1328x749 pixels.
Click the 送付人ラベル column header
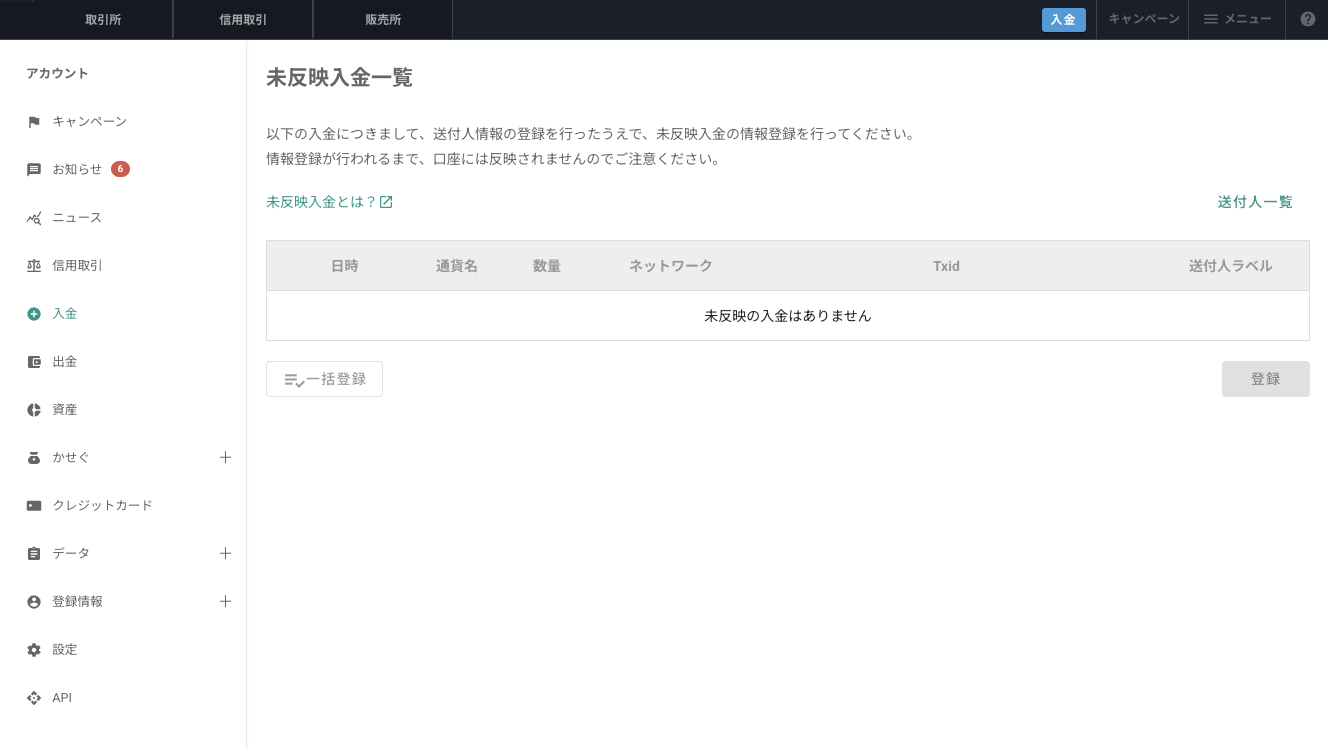pyautogui.click(x=1230, y=266)
